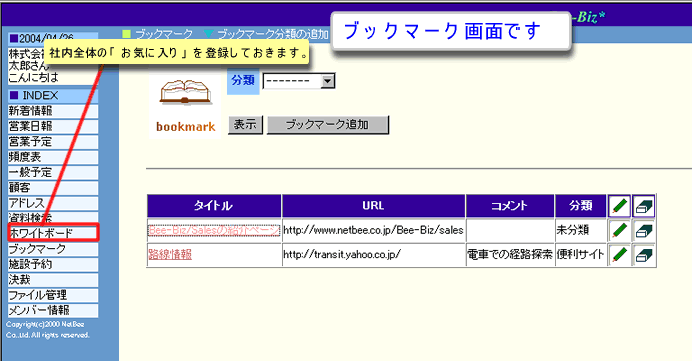Click the ブックマーク追加 button

pos(328,125)
